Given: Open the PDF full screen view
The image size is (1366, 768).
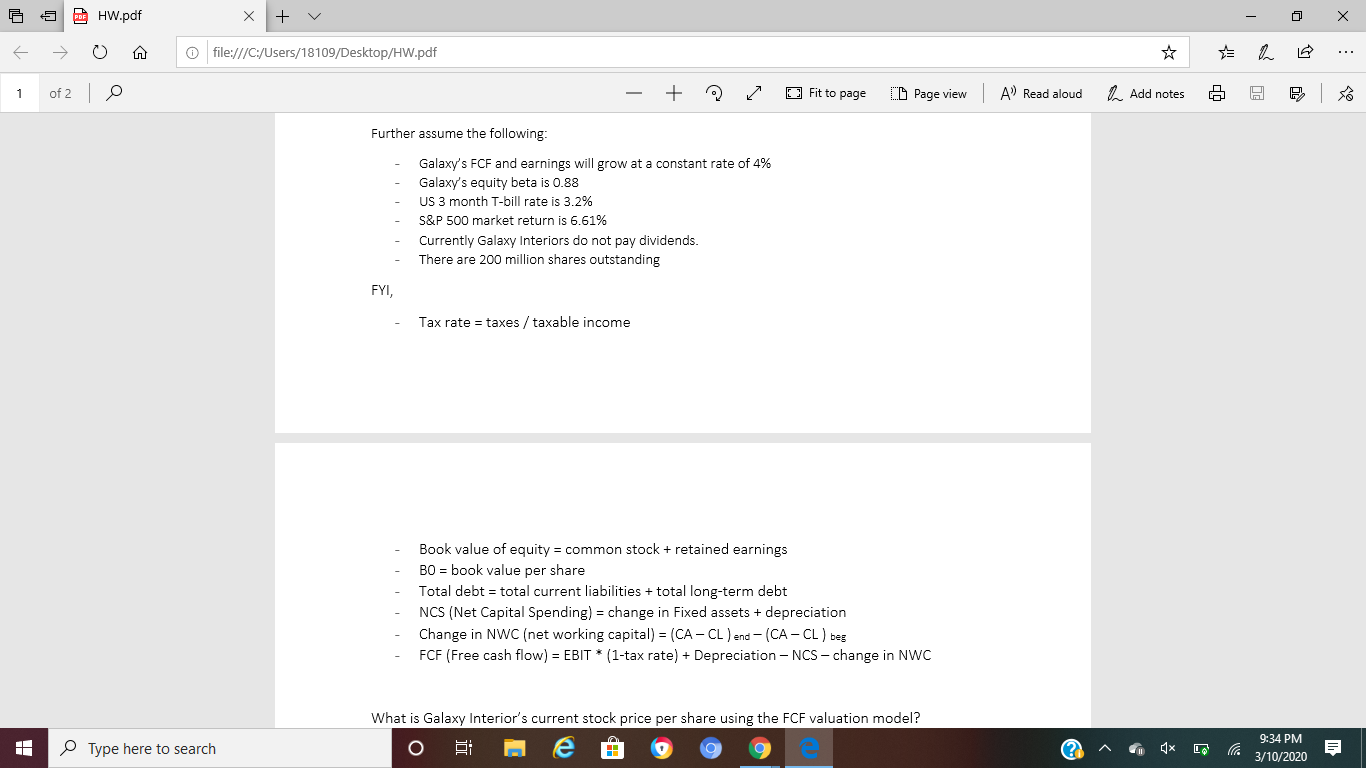Looking at the screenshot, I should pos(753,92).
